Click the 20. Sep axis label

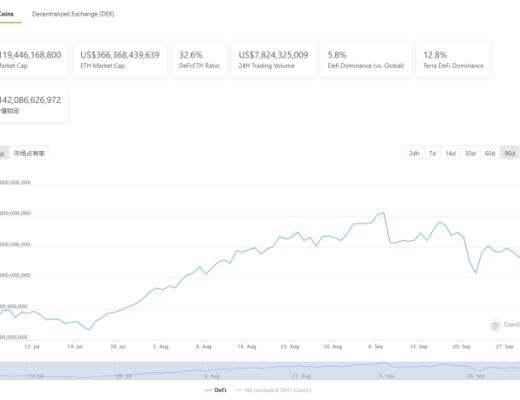click(462, 347)
